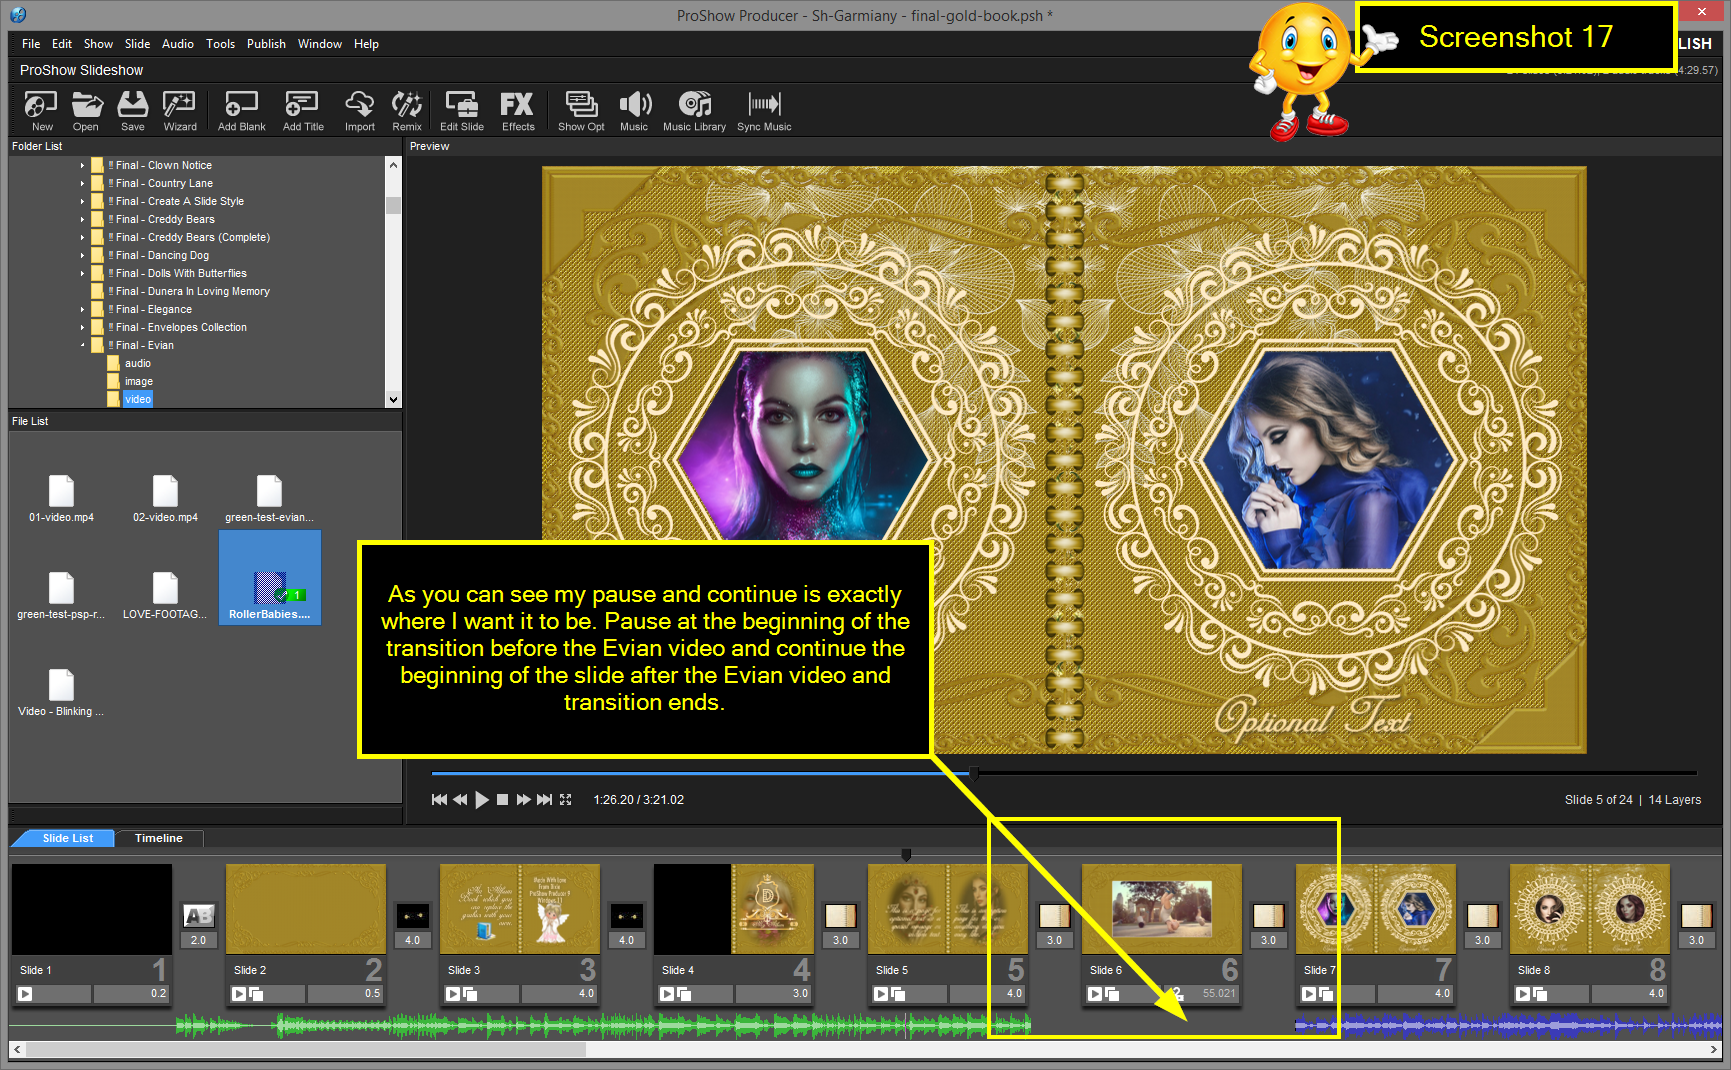The height and width of the screenshot is (1070, 1731).
Task: Click the slide list horizontal scrollbar thumb
Action: click(306, 1049)
